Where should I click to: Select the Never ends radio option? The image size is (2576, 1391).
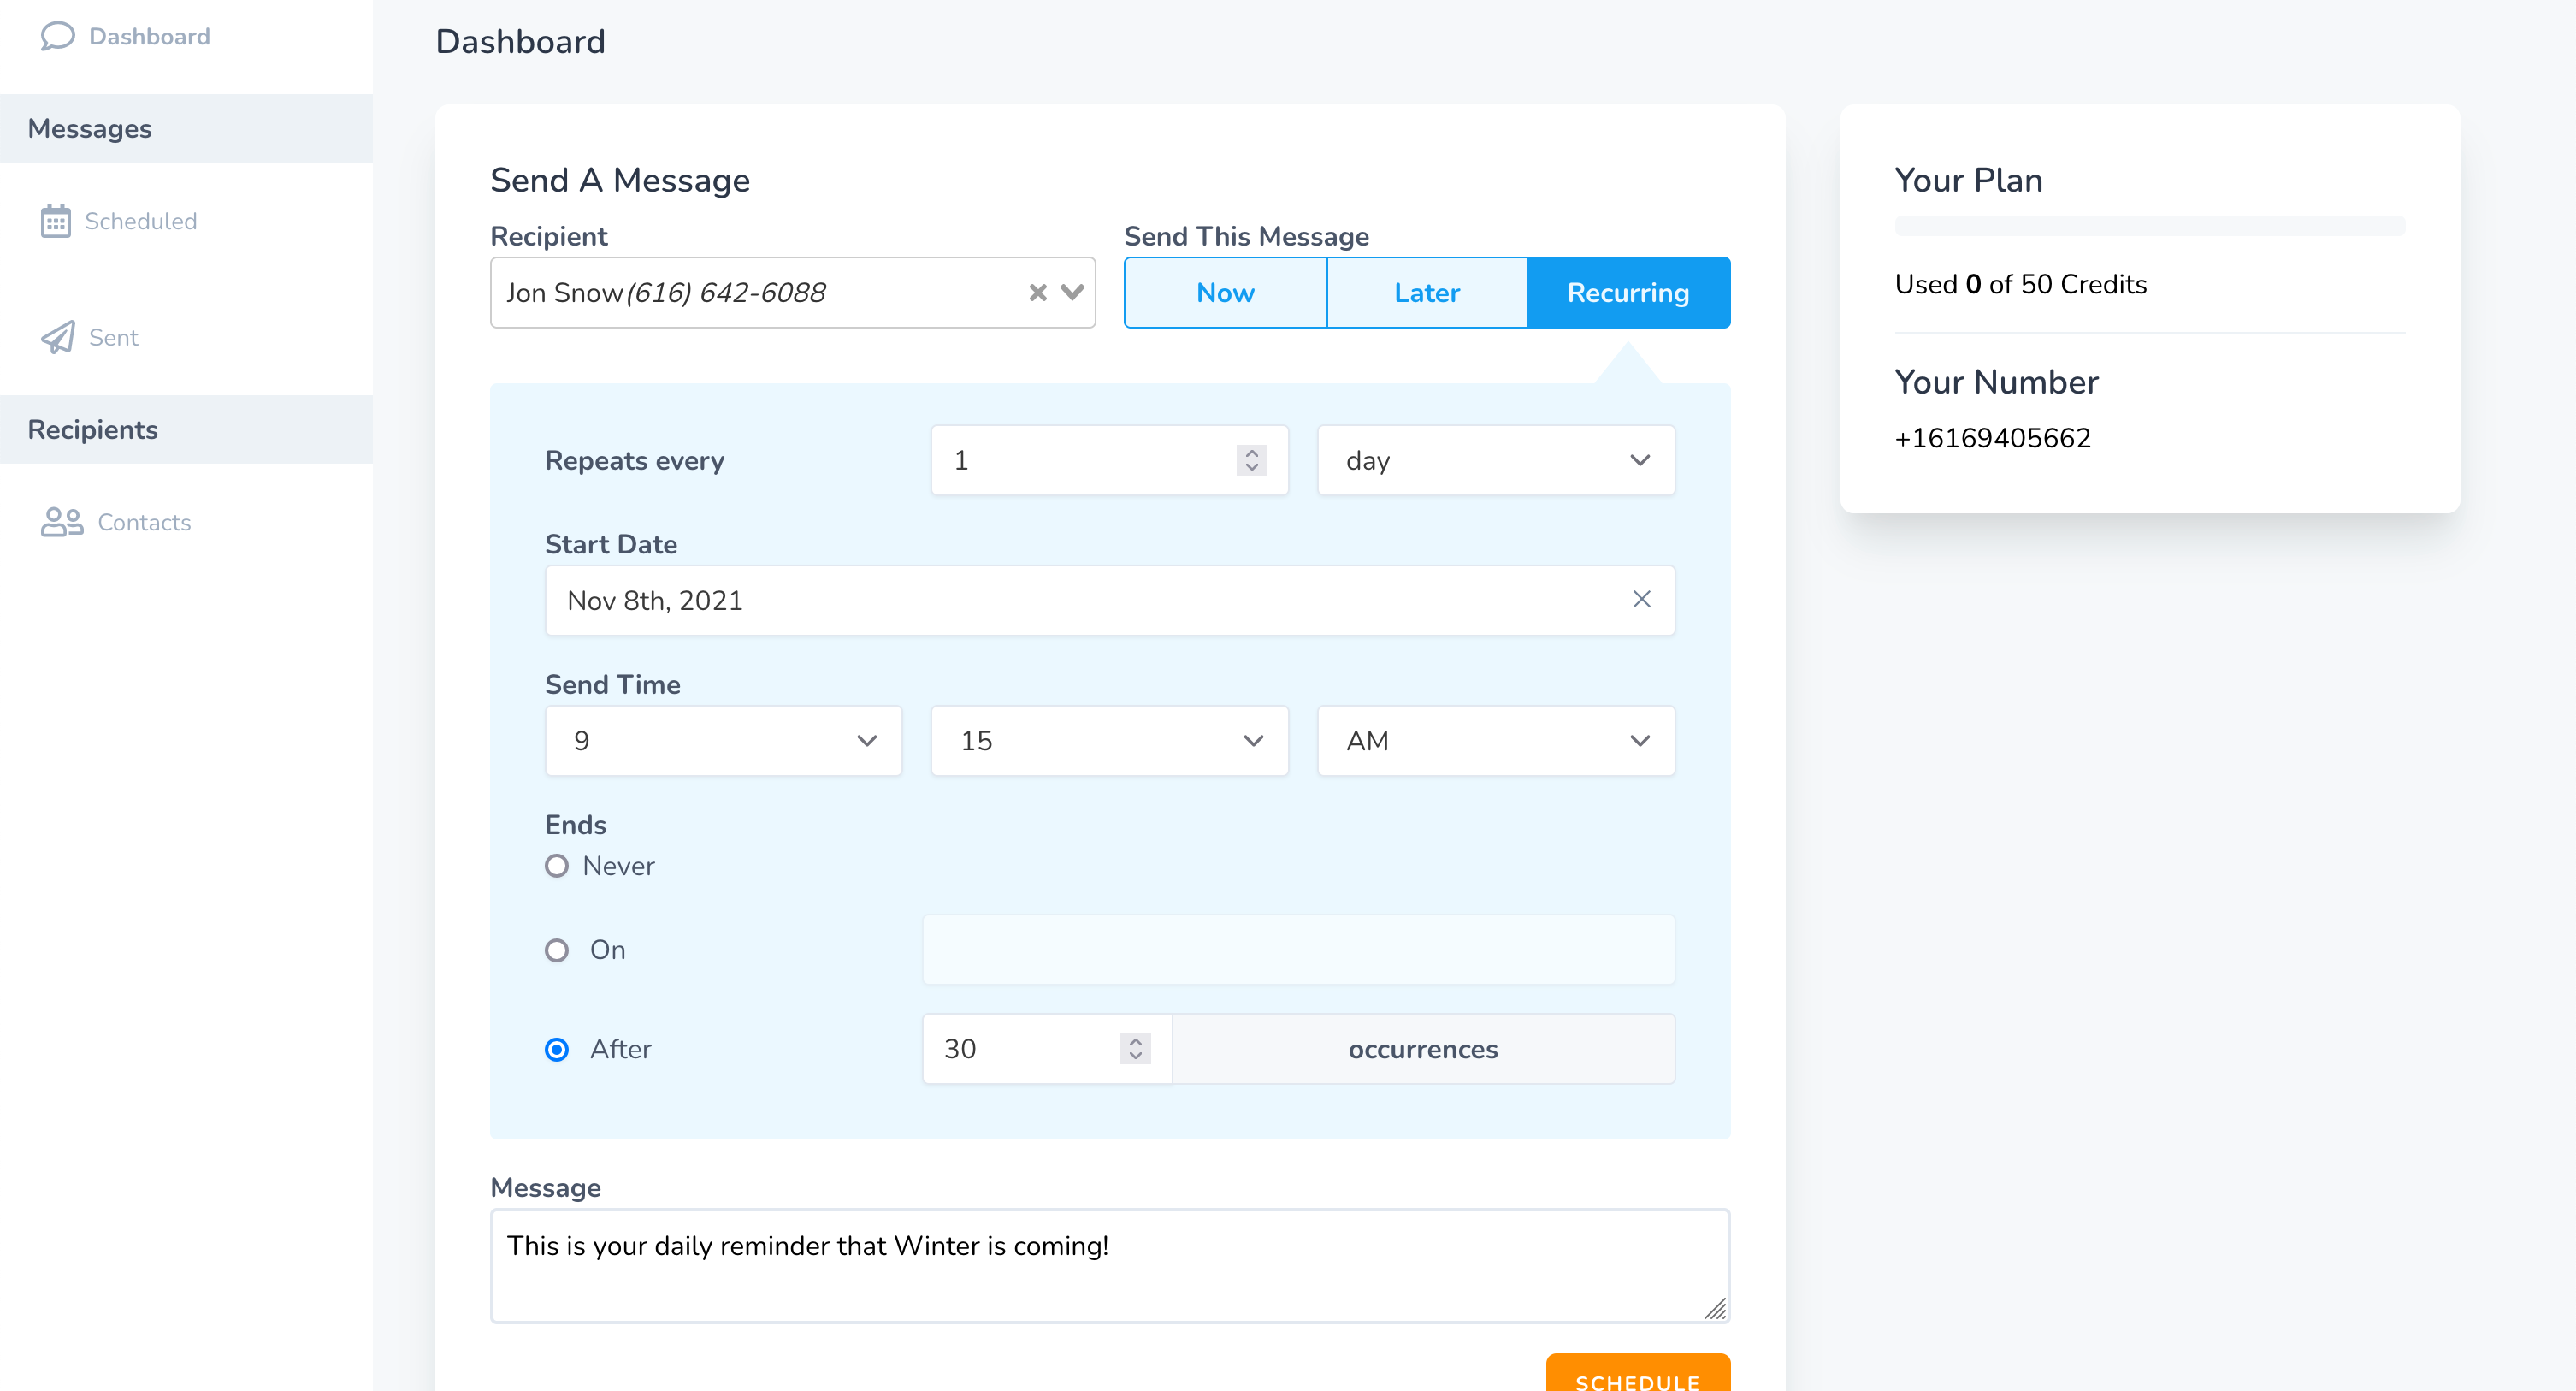(x=557, y=866)
